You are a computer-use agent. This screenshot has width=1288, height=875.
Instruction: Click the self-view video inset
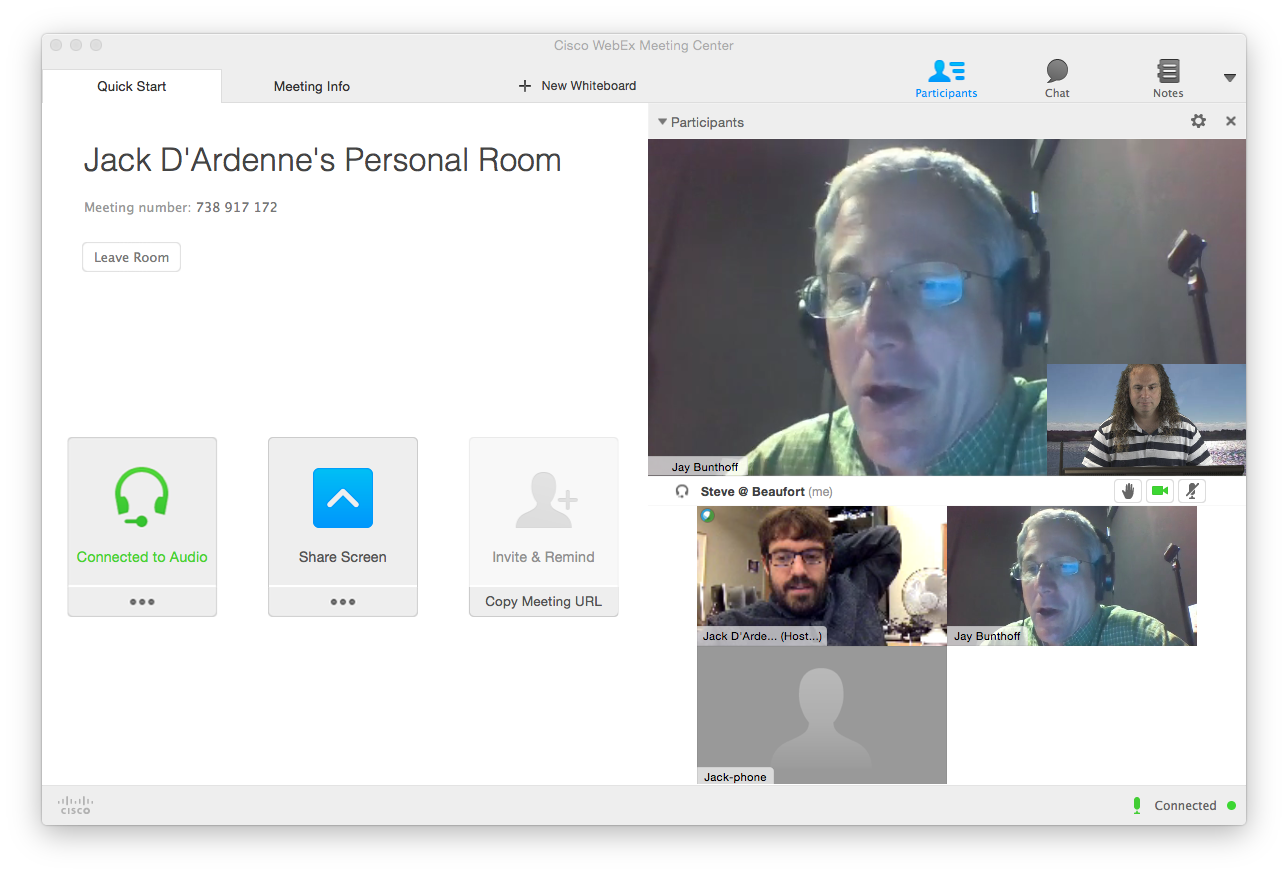click(x=1146, y=419)
